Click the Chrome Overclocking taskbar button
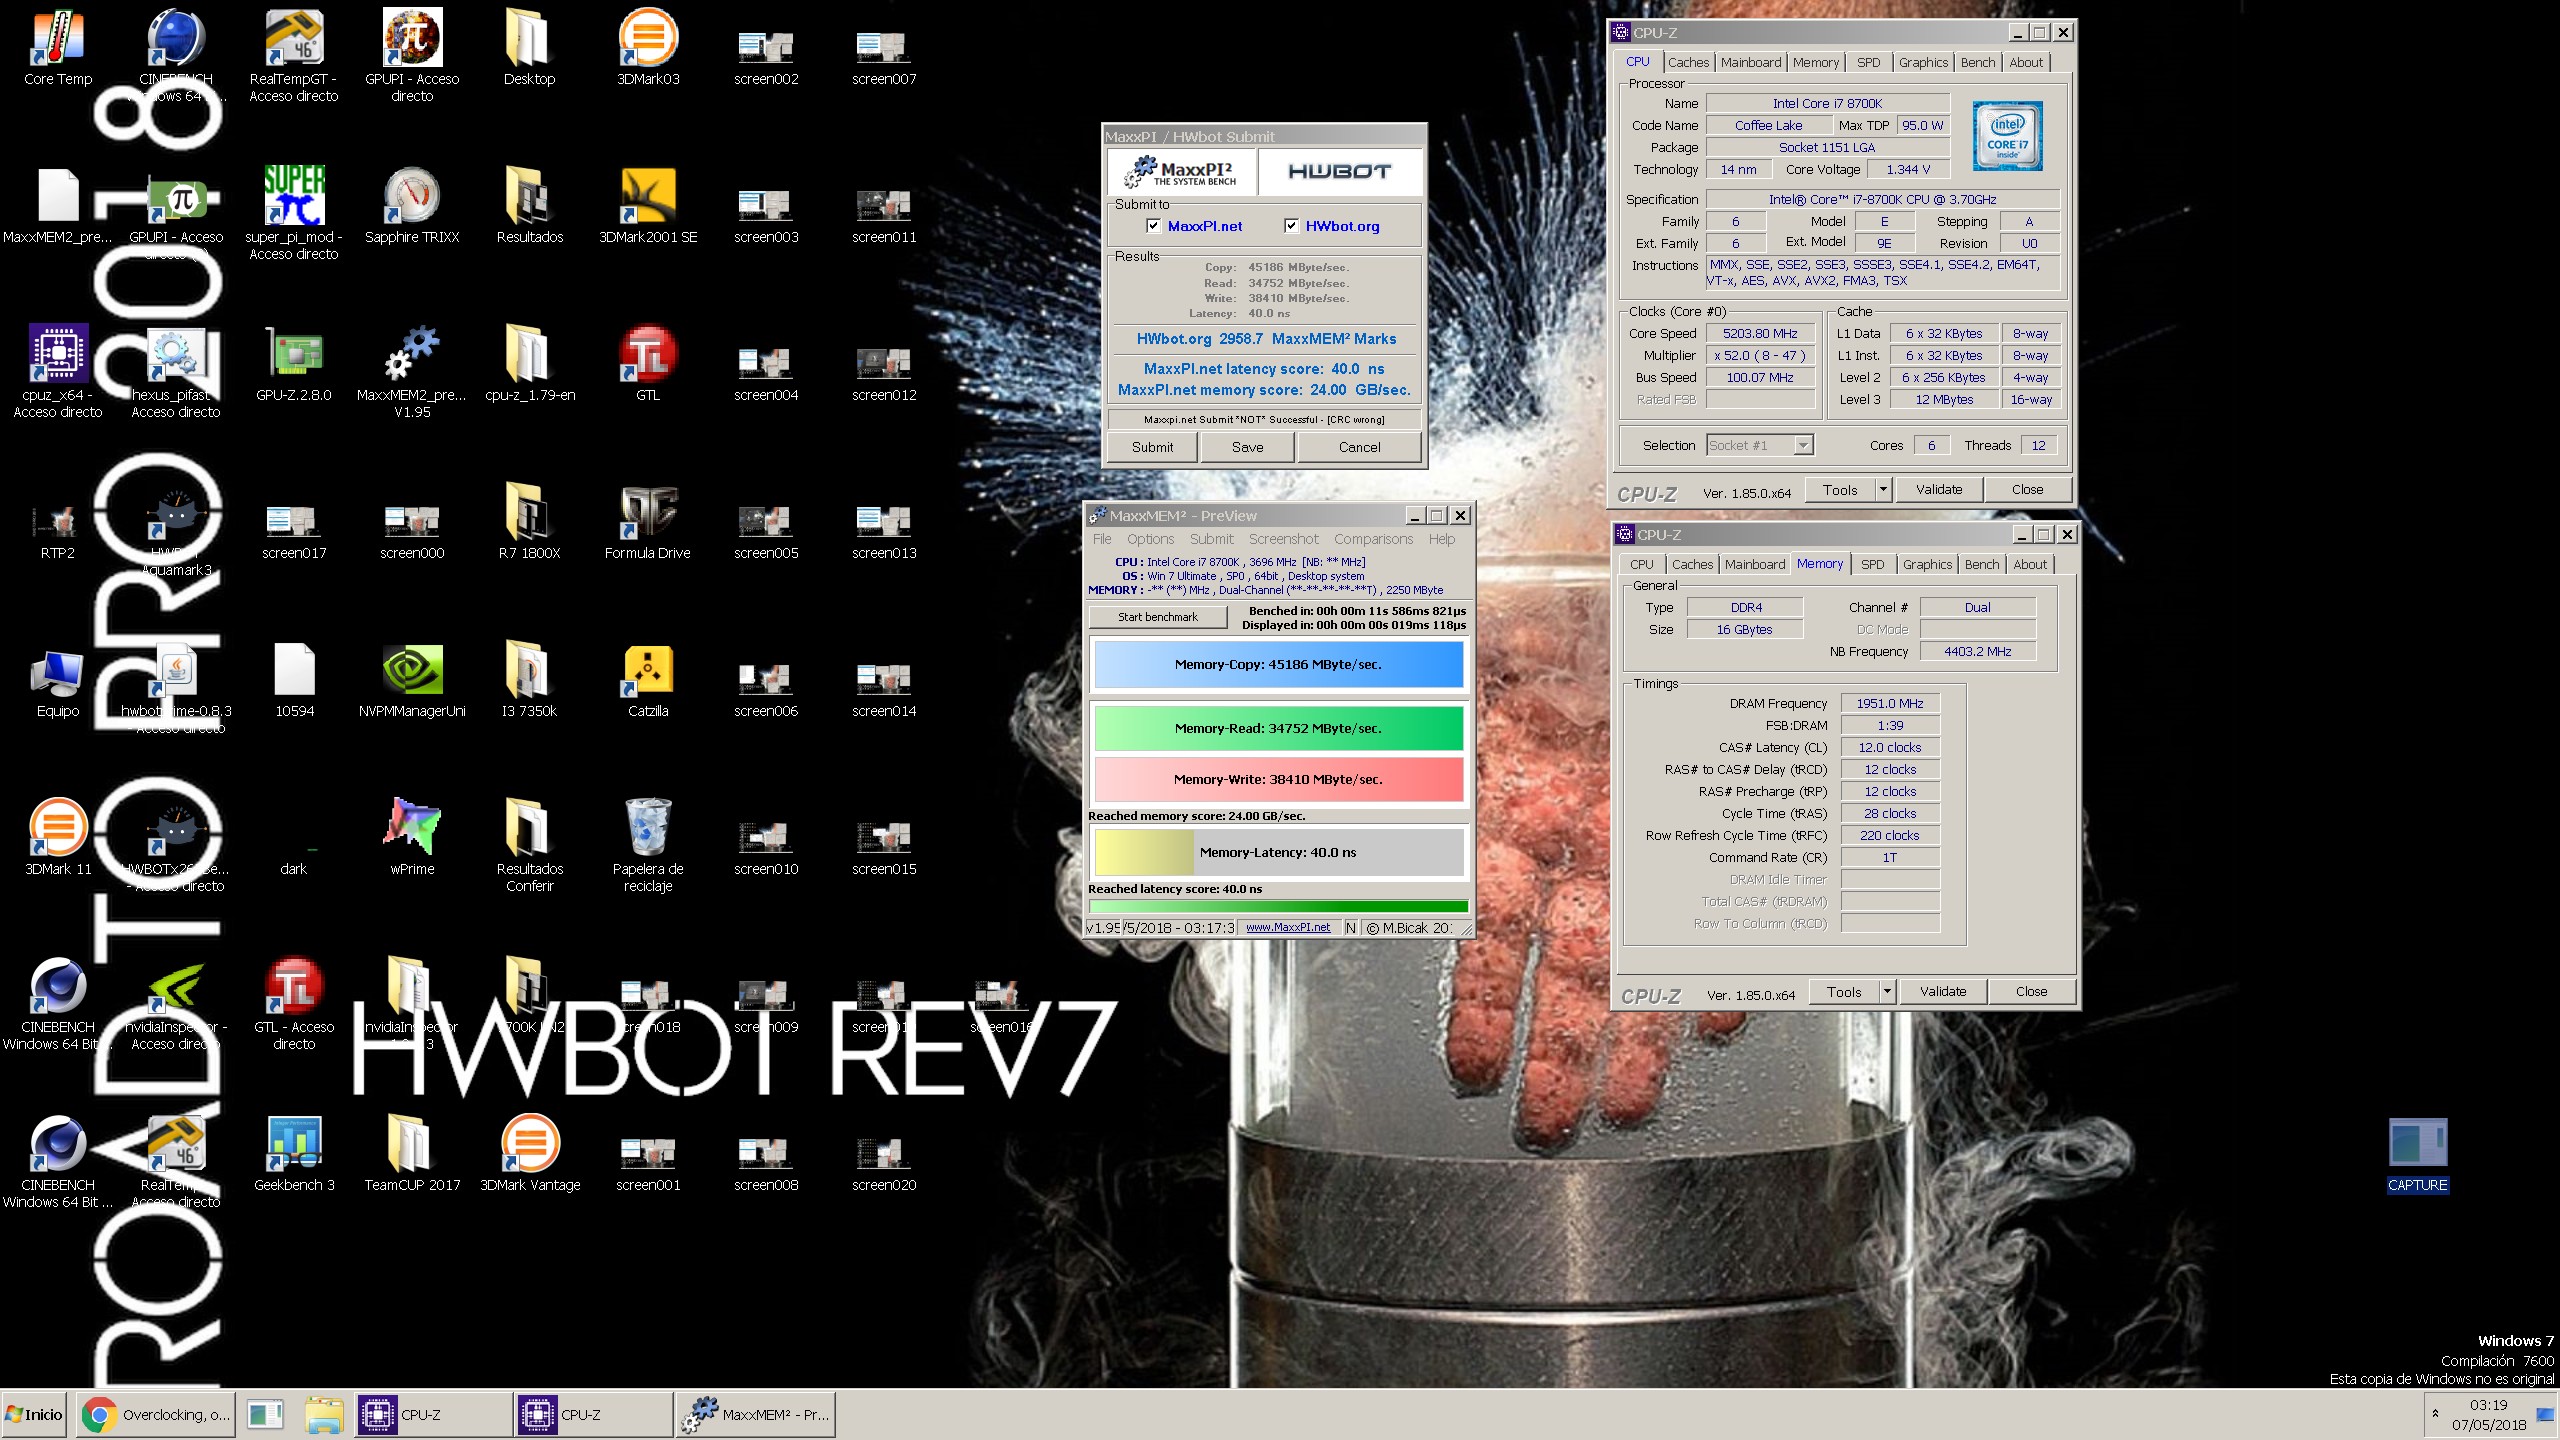Image resolution: width=2560 pixels, height=1440 pixels. [156, 1415]
